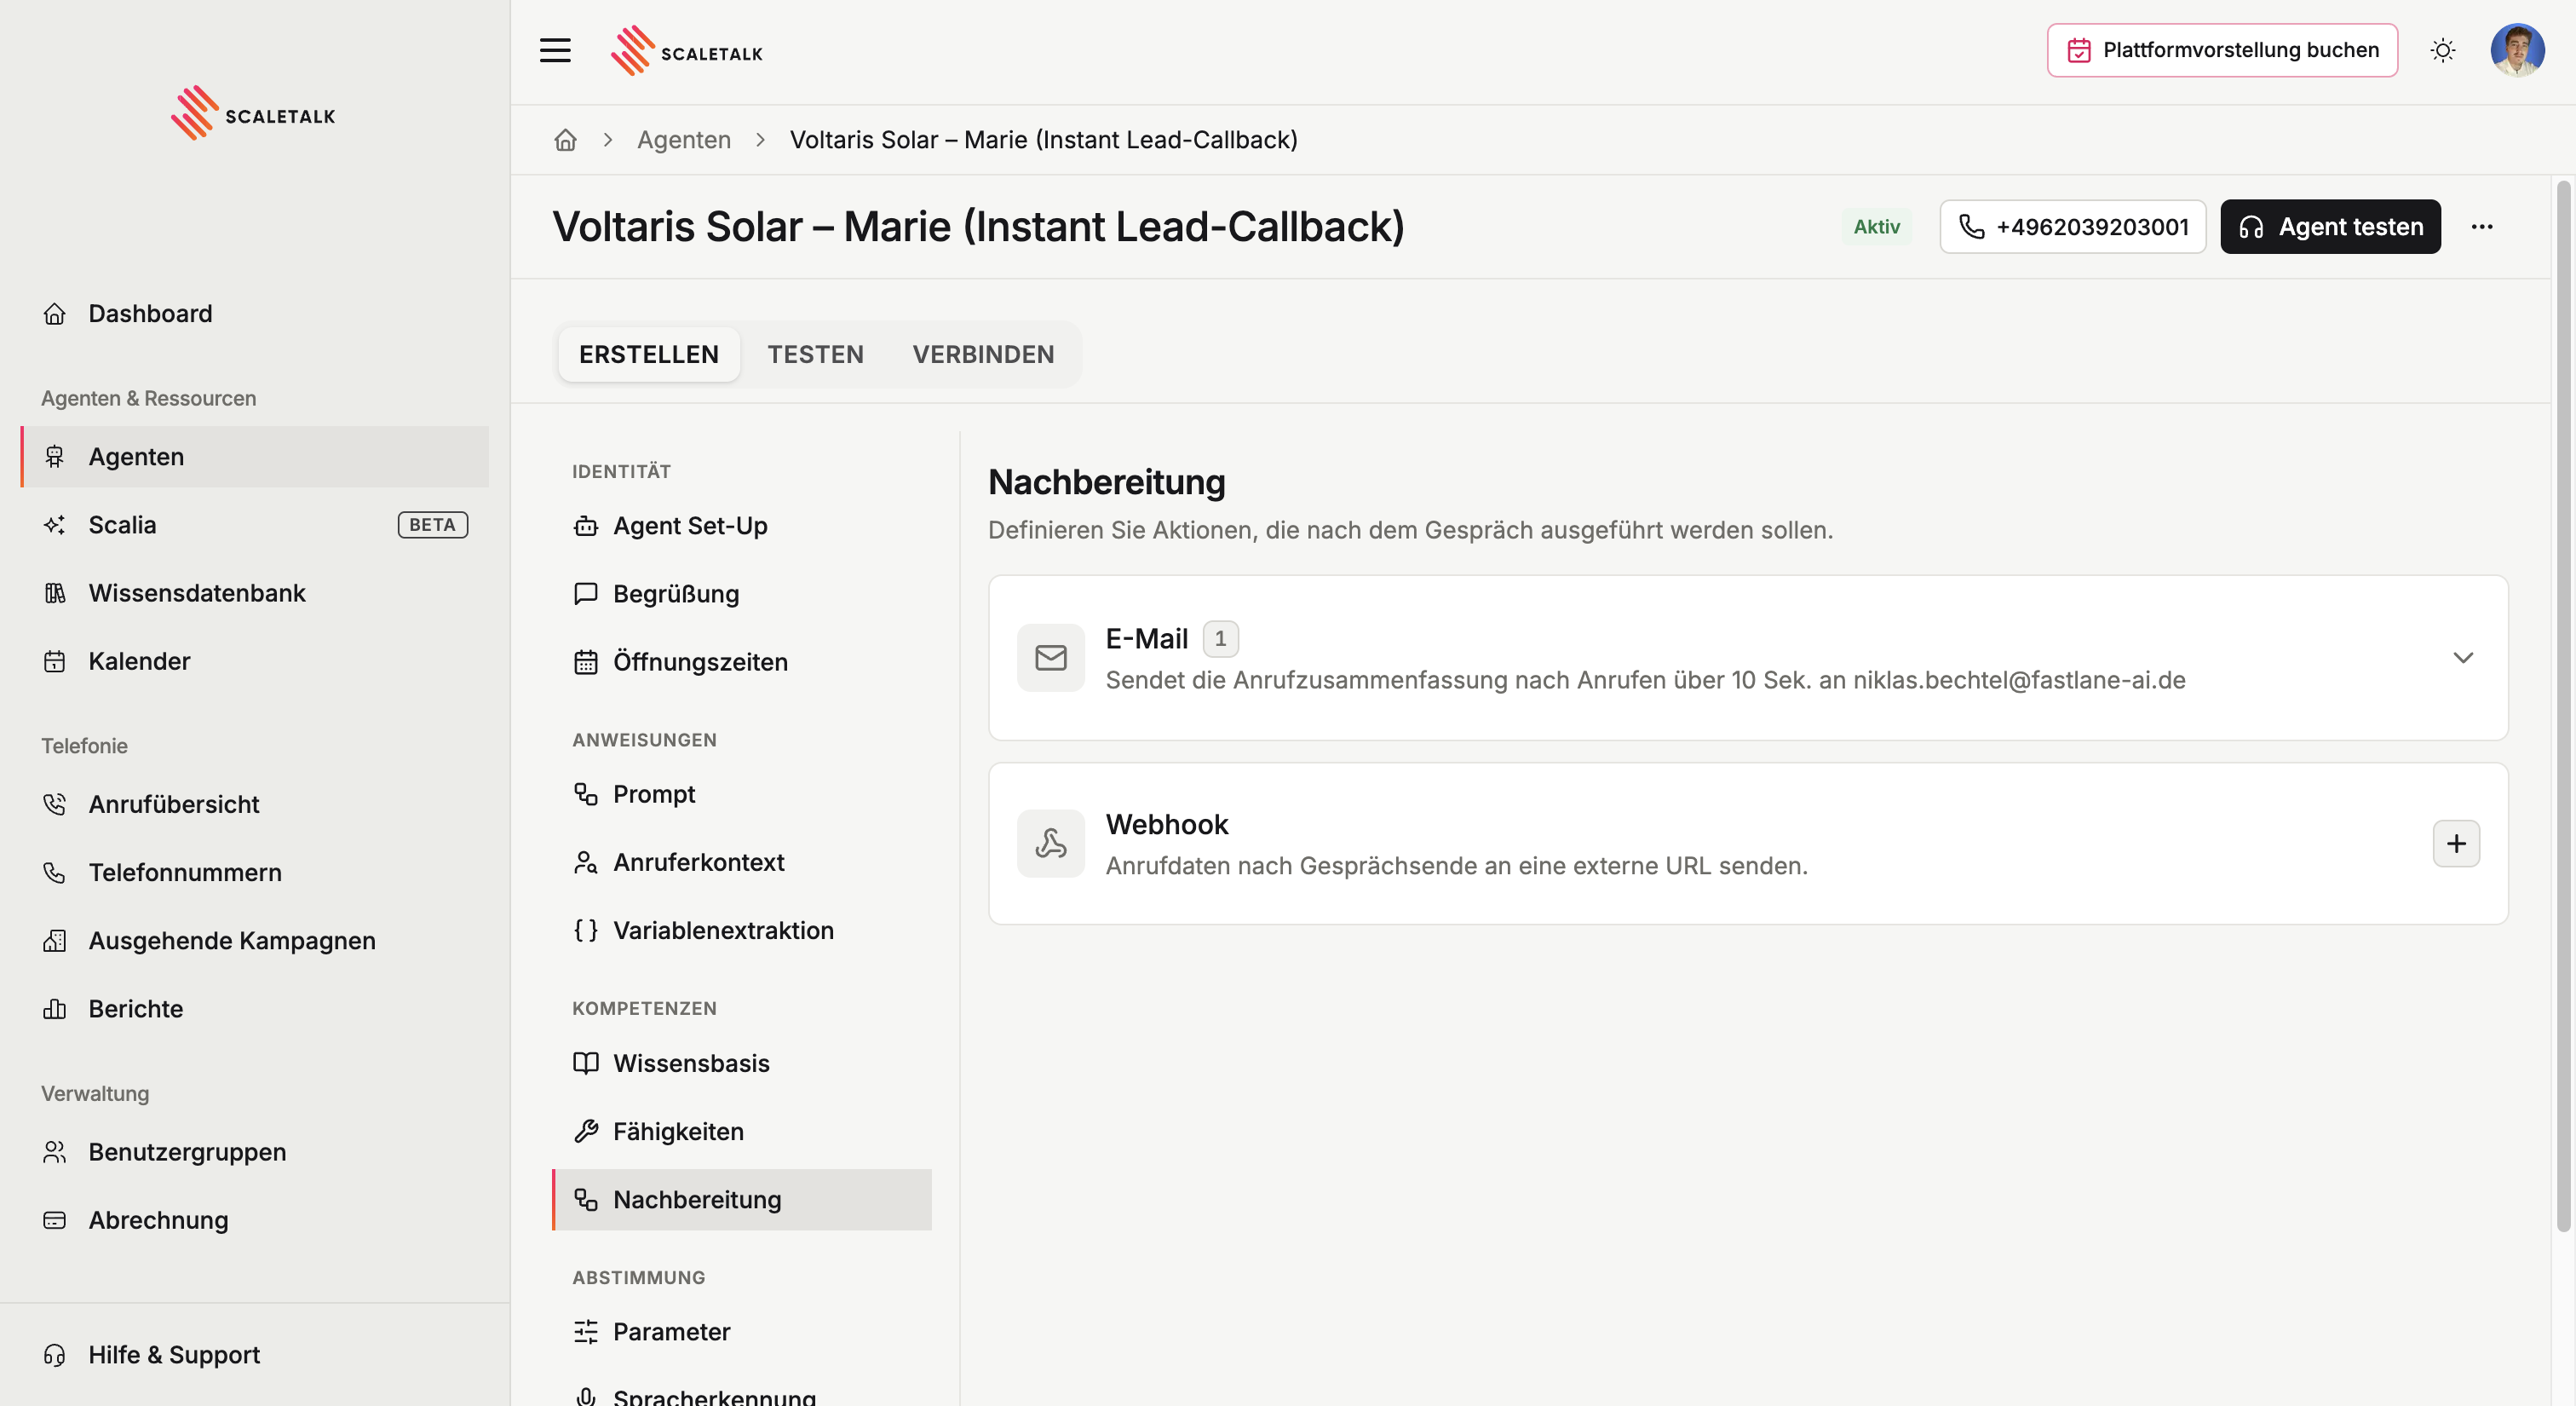Image resolution: width=2576 pixels, height=1406 pixels.
Task: Click the Webhook card title
Action: (1167, 824)
